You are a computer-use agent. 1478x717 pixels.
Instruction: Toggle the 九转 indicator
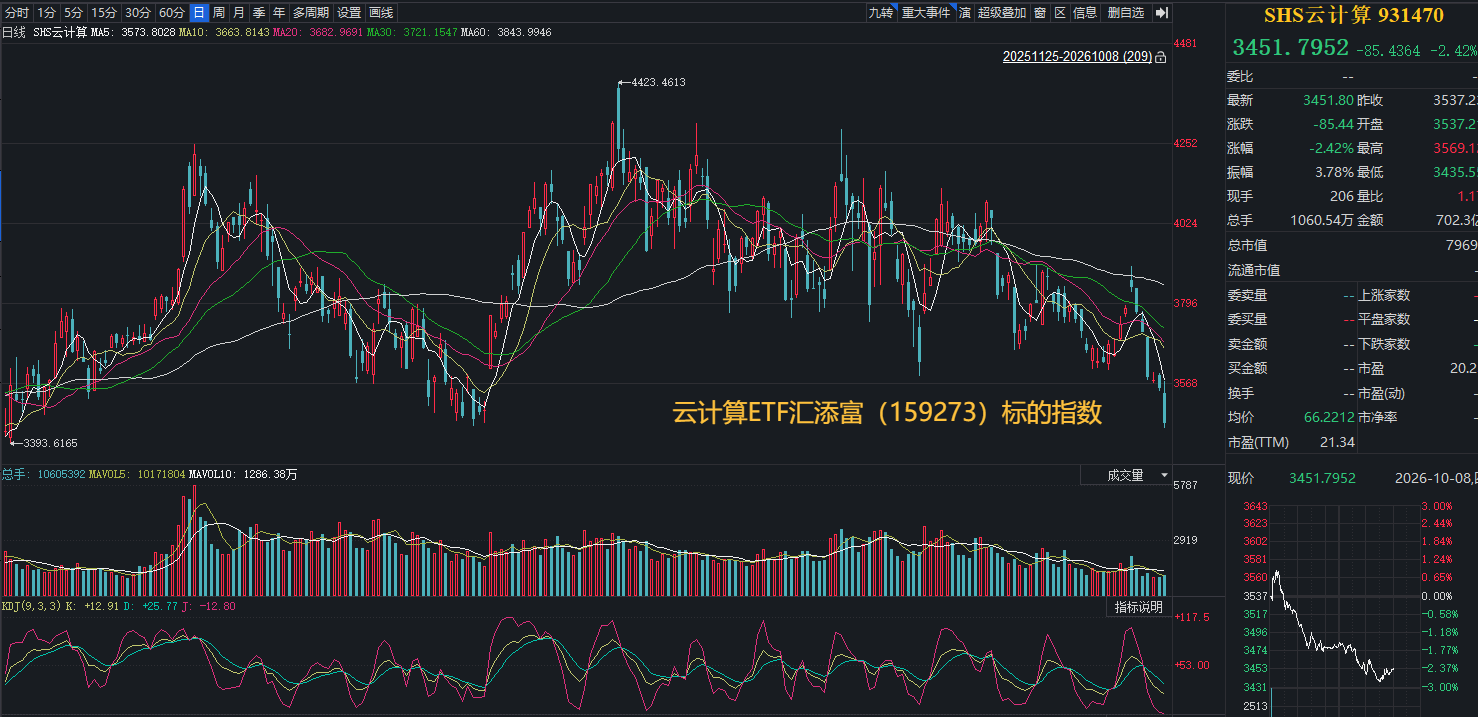pos(880,13)
